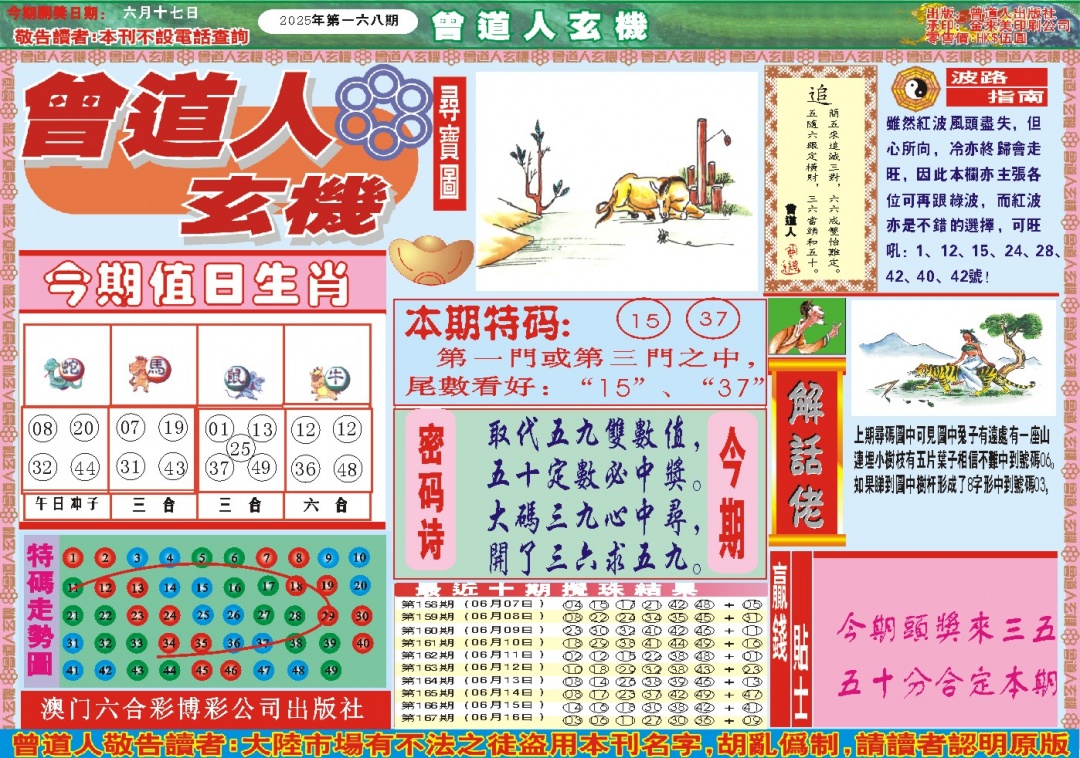Image resolution: width=1080 pixels, height=758 pixels.
Task: Select the rat zodiac icon
Action: point(240,381)
